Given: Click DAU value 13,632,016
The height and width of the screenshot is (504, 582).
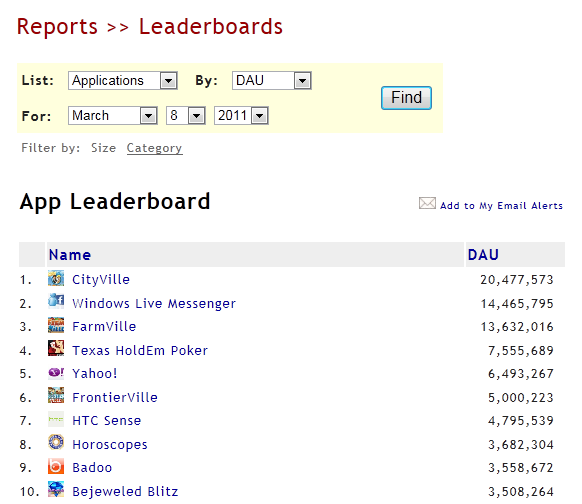Looking at the screenshot, I should click(x=517, y=327).
